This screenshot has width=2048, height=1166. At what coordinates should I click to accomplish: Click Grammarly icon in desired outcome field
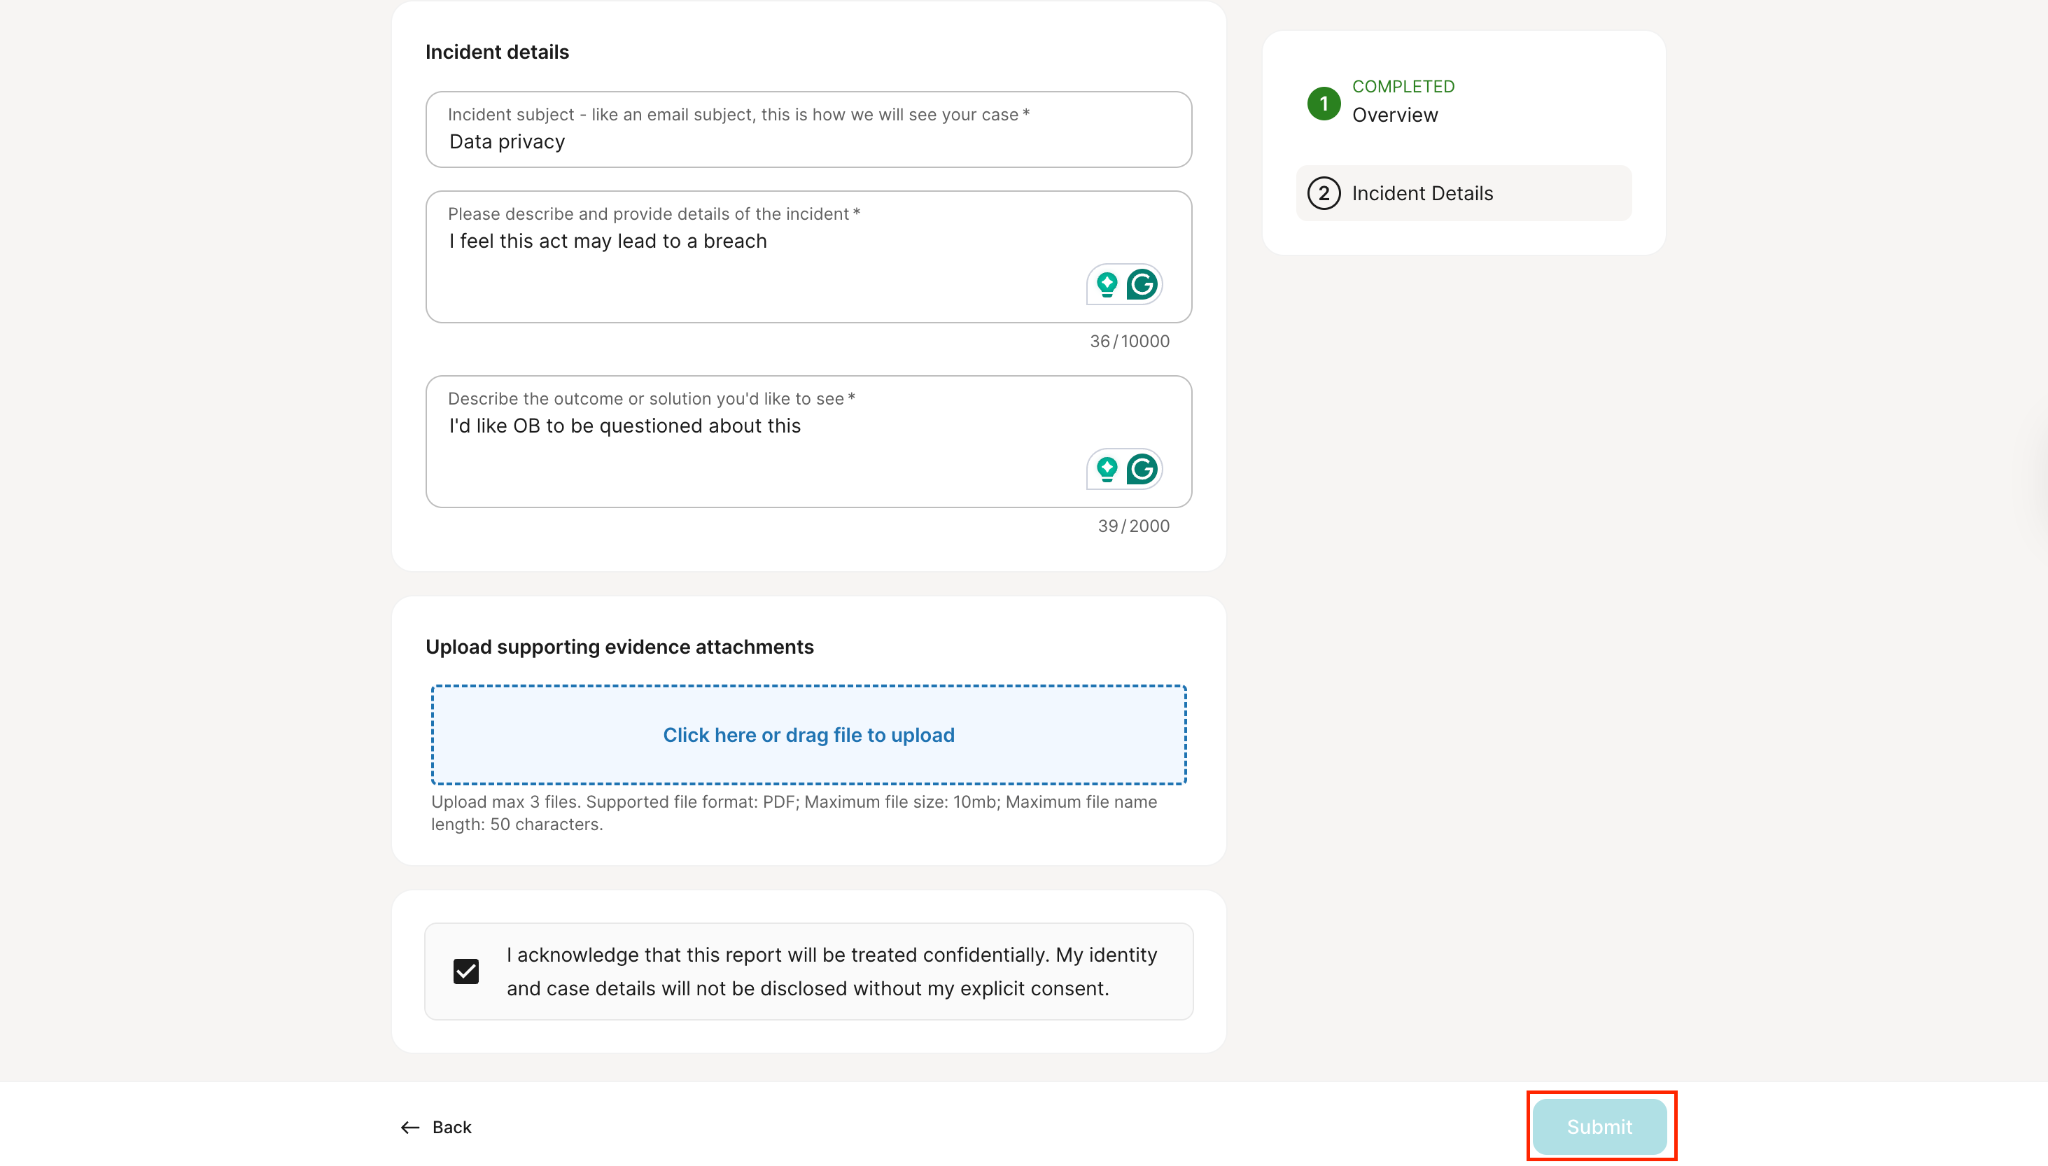click(1142, 469)
